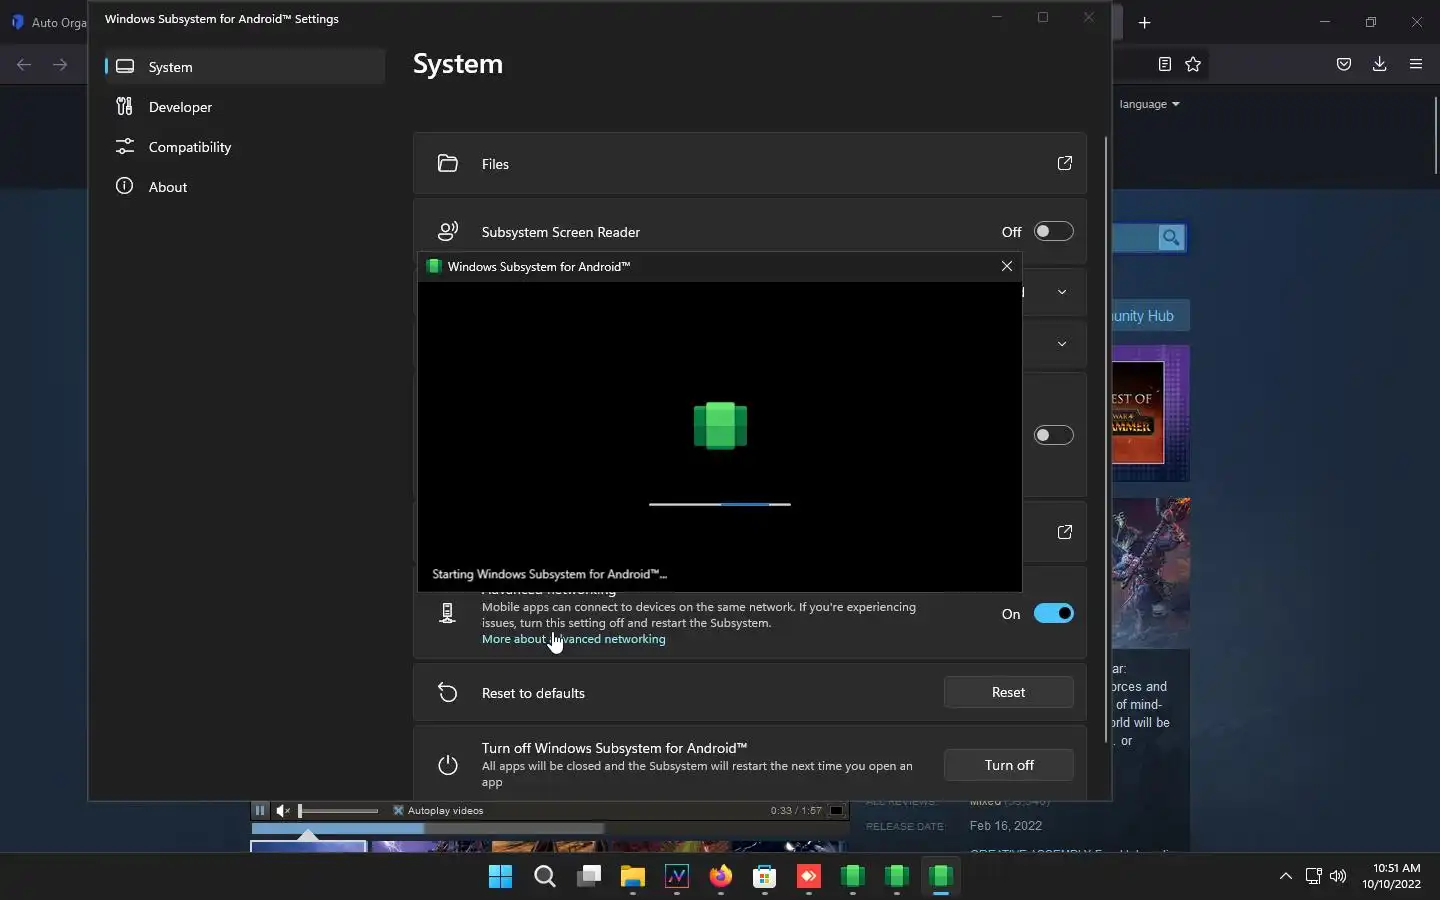This screenshot has height=900, width=1440.
Task: Open Microsoft Store from taskbar
Action: (765, 877)
